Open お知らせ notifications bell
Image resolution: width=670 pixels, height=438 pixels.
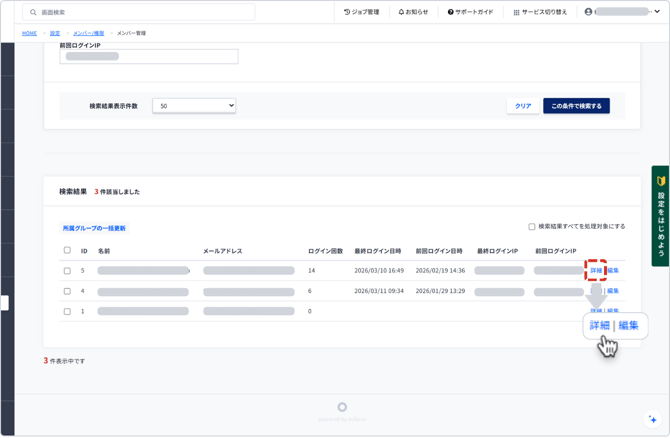point(413,12)
